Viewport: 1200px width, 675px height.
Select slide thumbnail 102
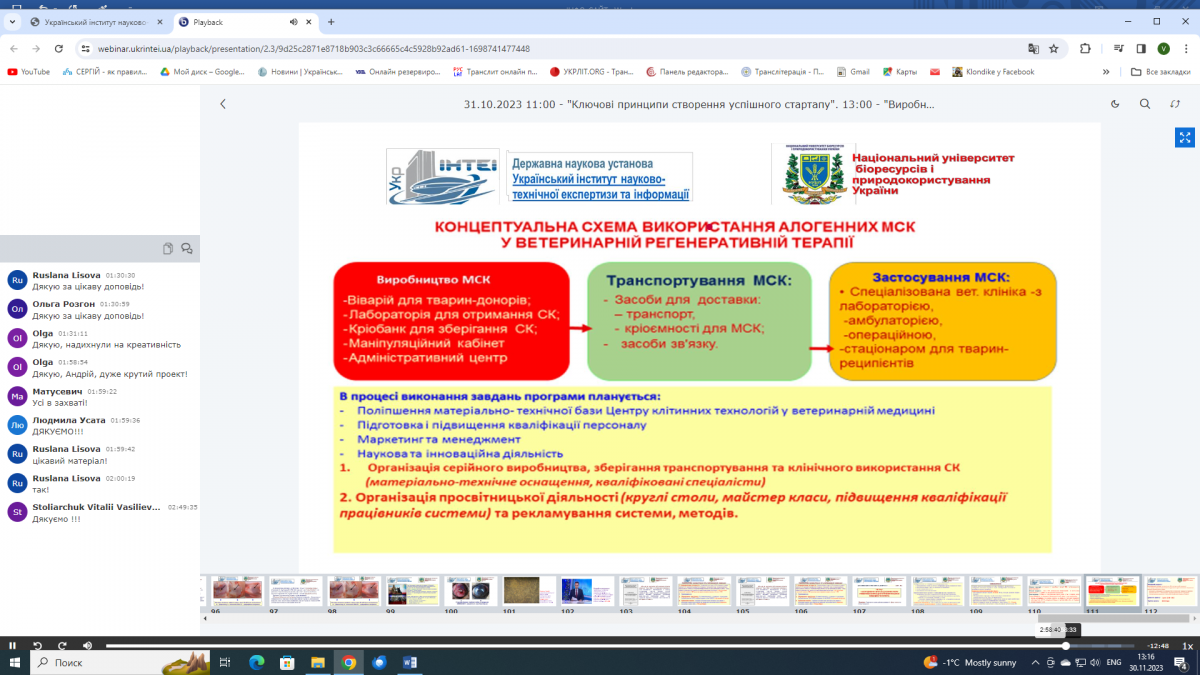586,591
